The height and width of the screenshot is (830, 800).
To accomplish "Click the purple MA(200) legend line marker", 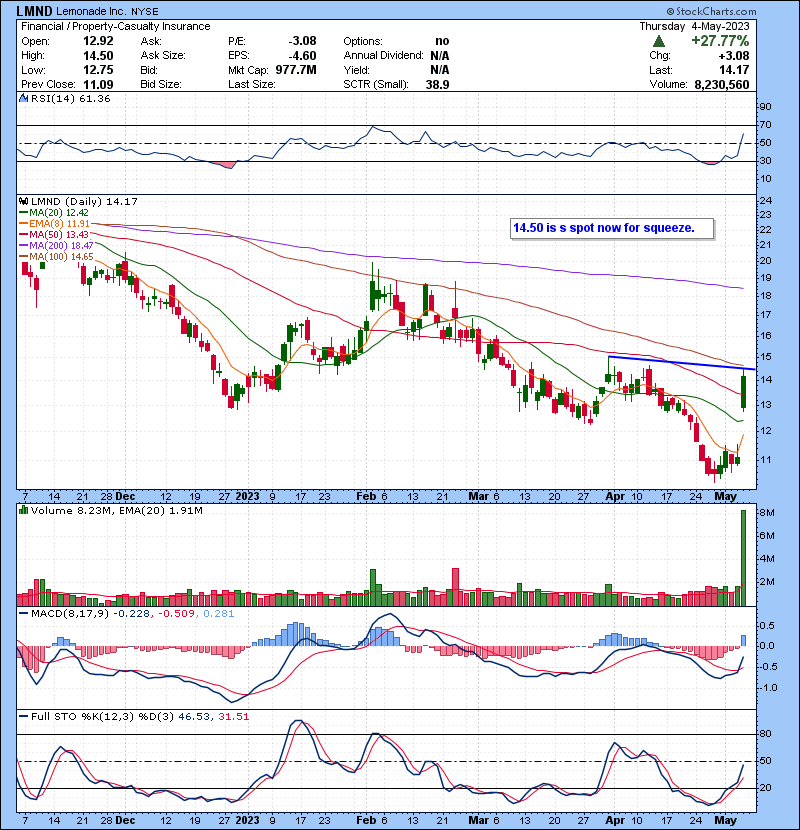I will (23, 246).
